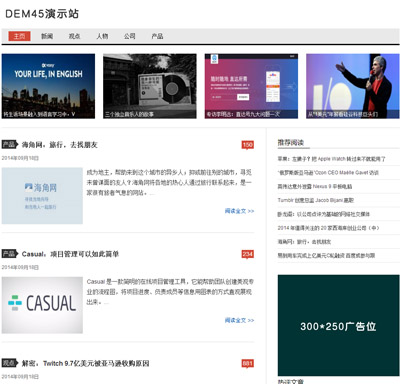Click the Casual article summary text
400x384 pixels.
(170, 292)
